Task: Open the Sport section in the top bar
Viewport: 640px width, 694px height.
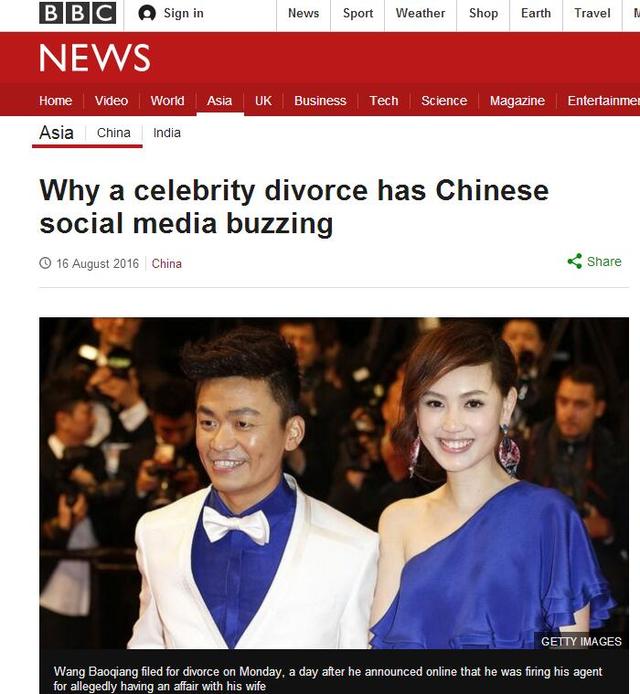Action: (x=358, y=13)
